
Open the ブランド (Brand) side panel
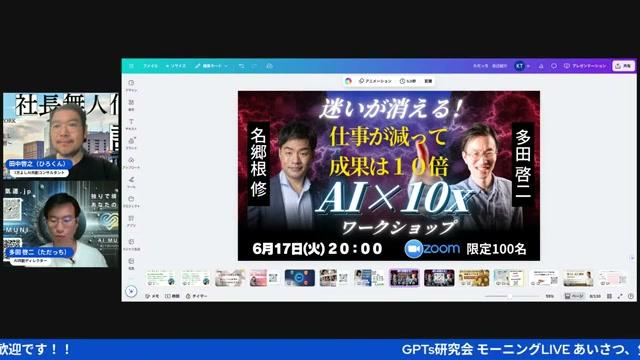pos(131,143)
